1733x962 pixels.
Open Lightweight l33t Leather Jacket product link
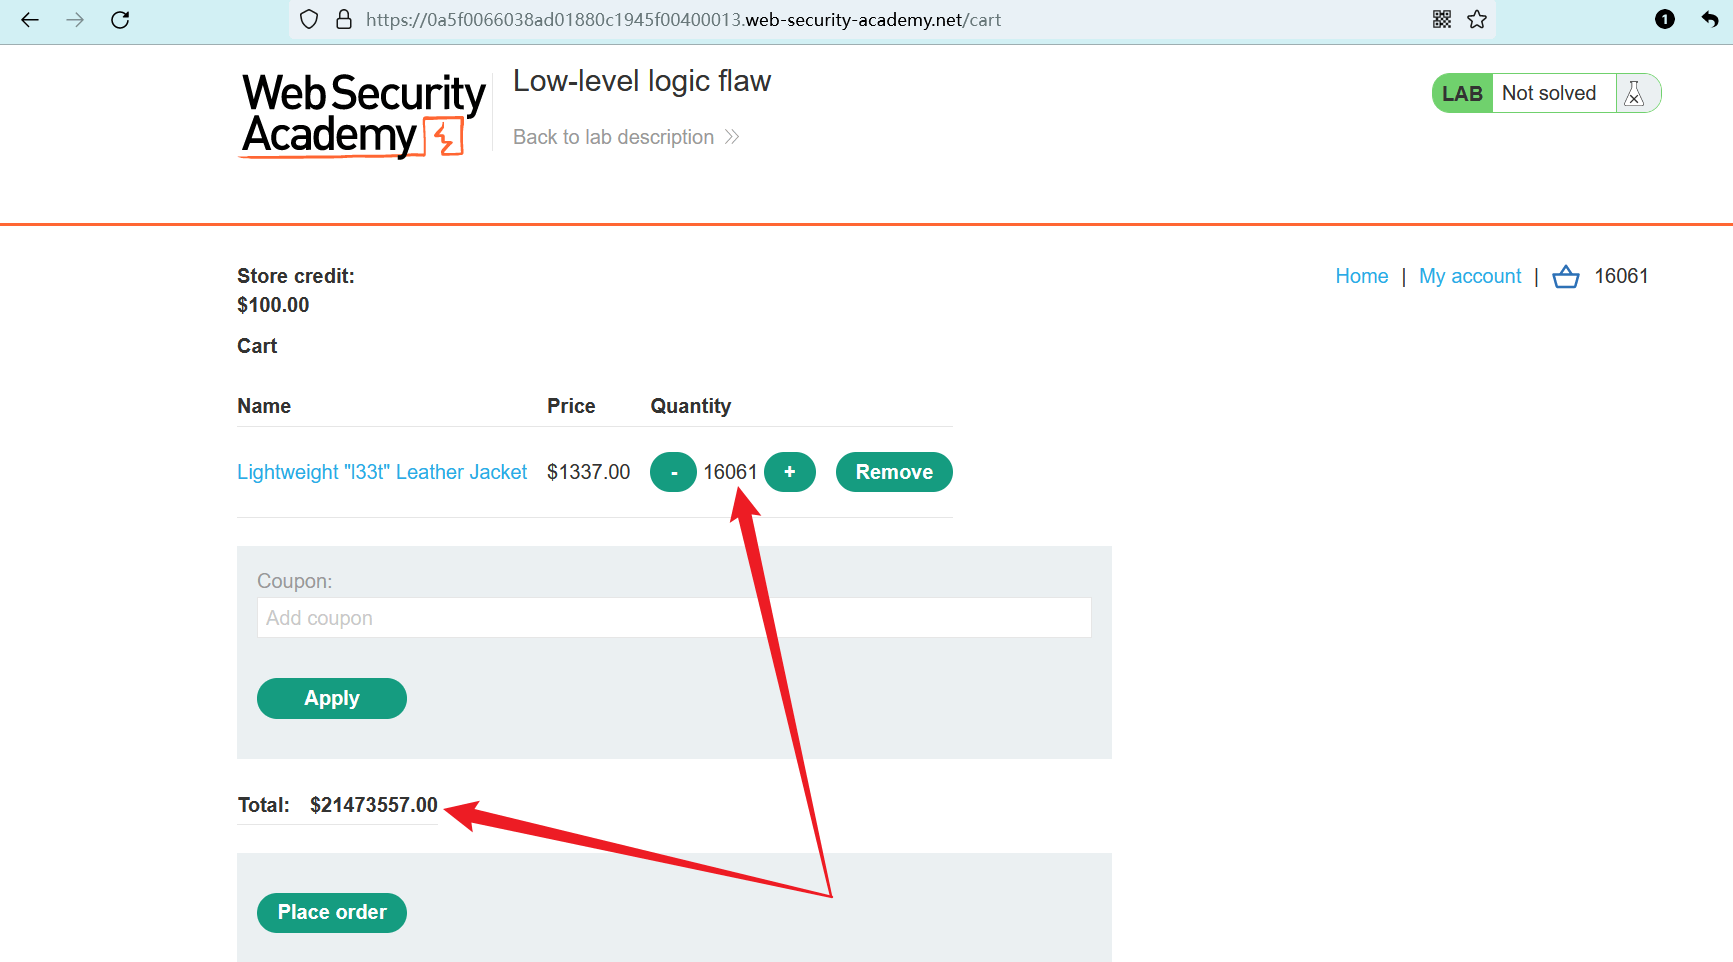pyautogui.click(x=382, y=472)
